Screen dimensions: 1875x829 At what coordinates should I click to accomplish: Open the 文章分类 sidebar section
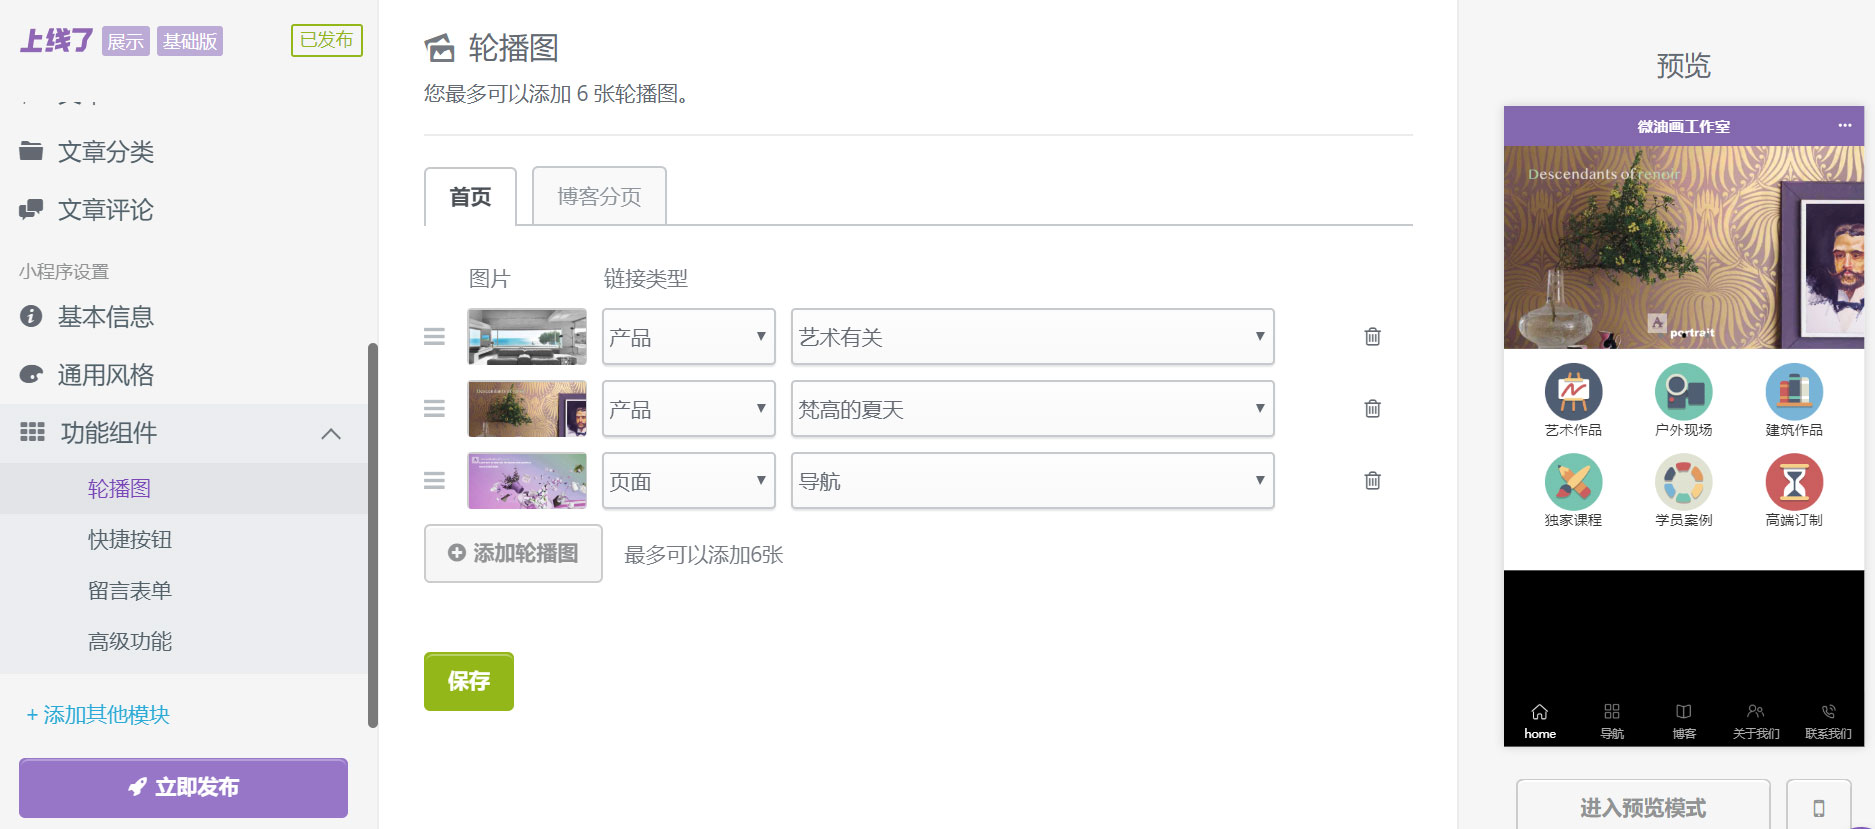110,151
